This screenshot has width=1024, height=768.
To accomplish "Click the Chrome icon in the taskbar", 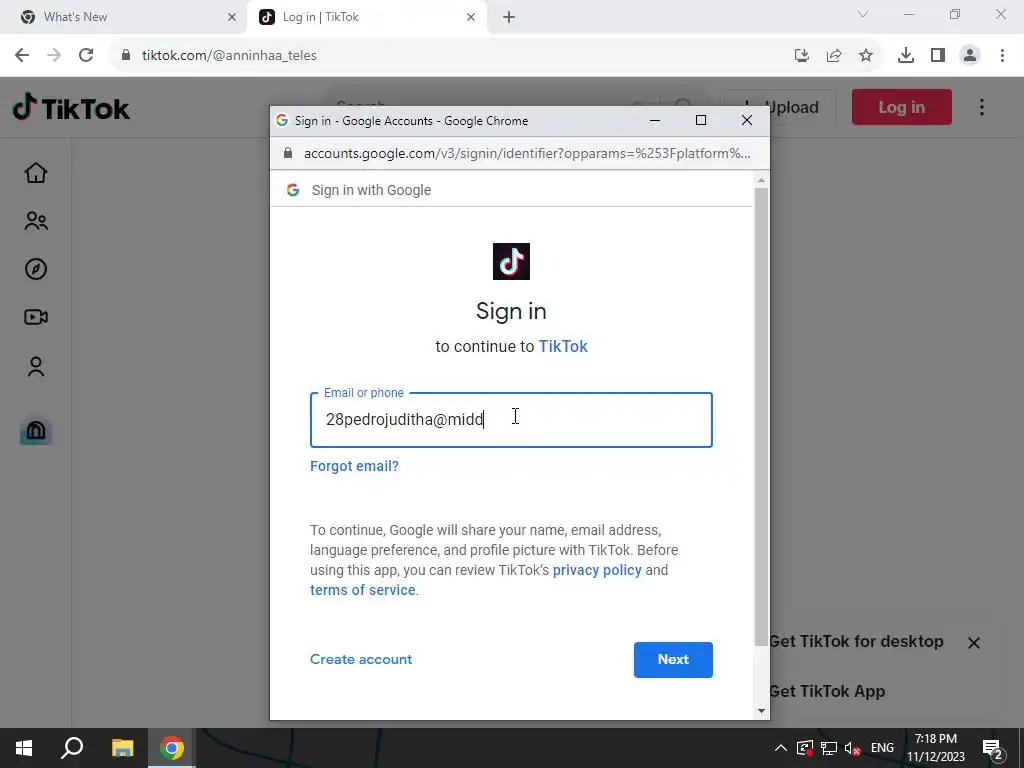I will pos(172,748).
